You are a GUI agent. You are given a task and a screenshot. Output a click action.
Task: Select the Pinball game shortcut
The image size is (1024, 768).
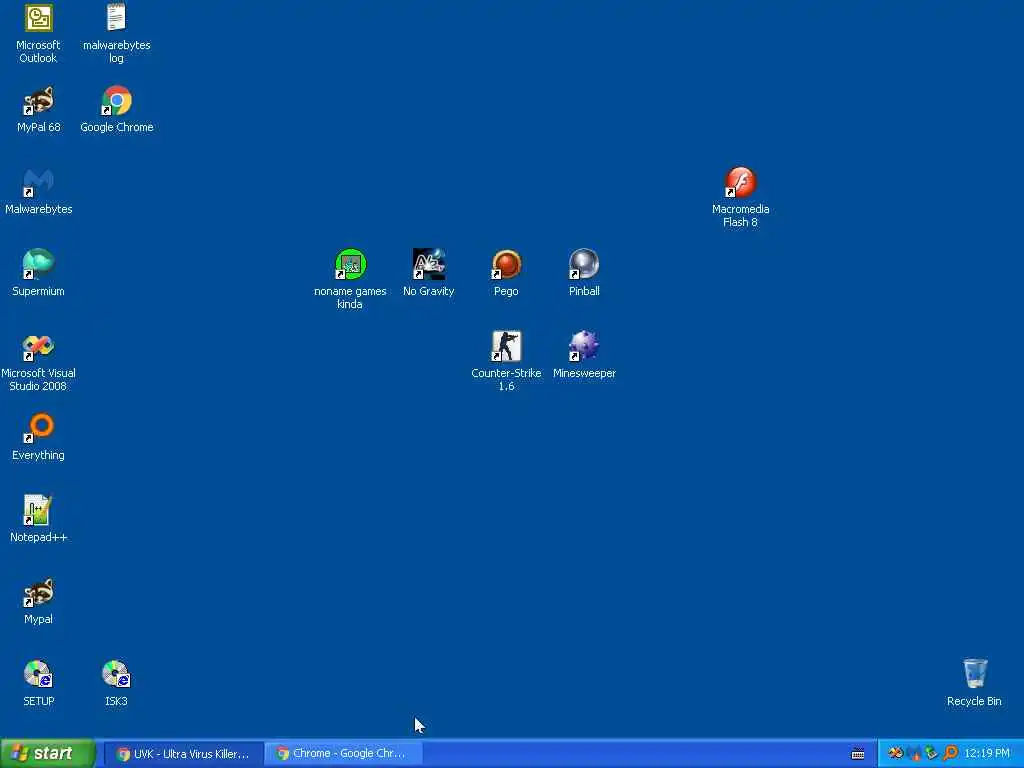[584, 274]
